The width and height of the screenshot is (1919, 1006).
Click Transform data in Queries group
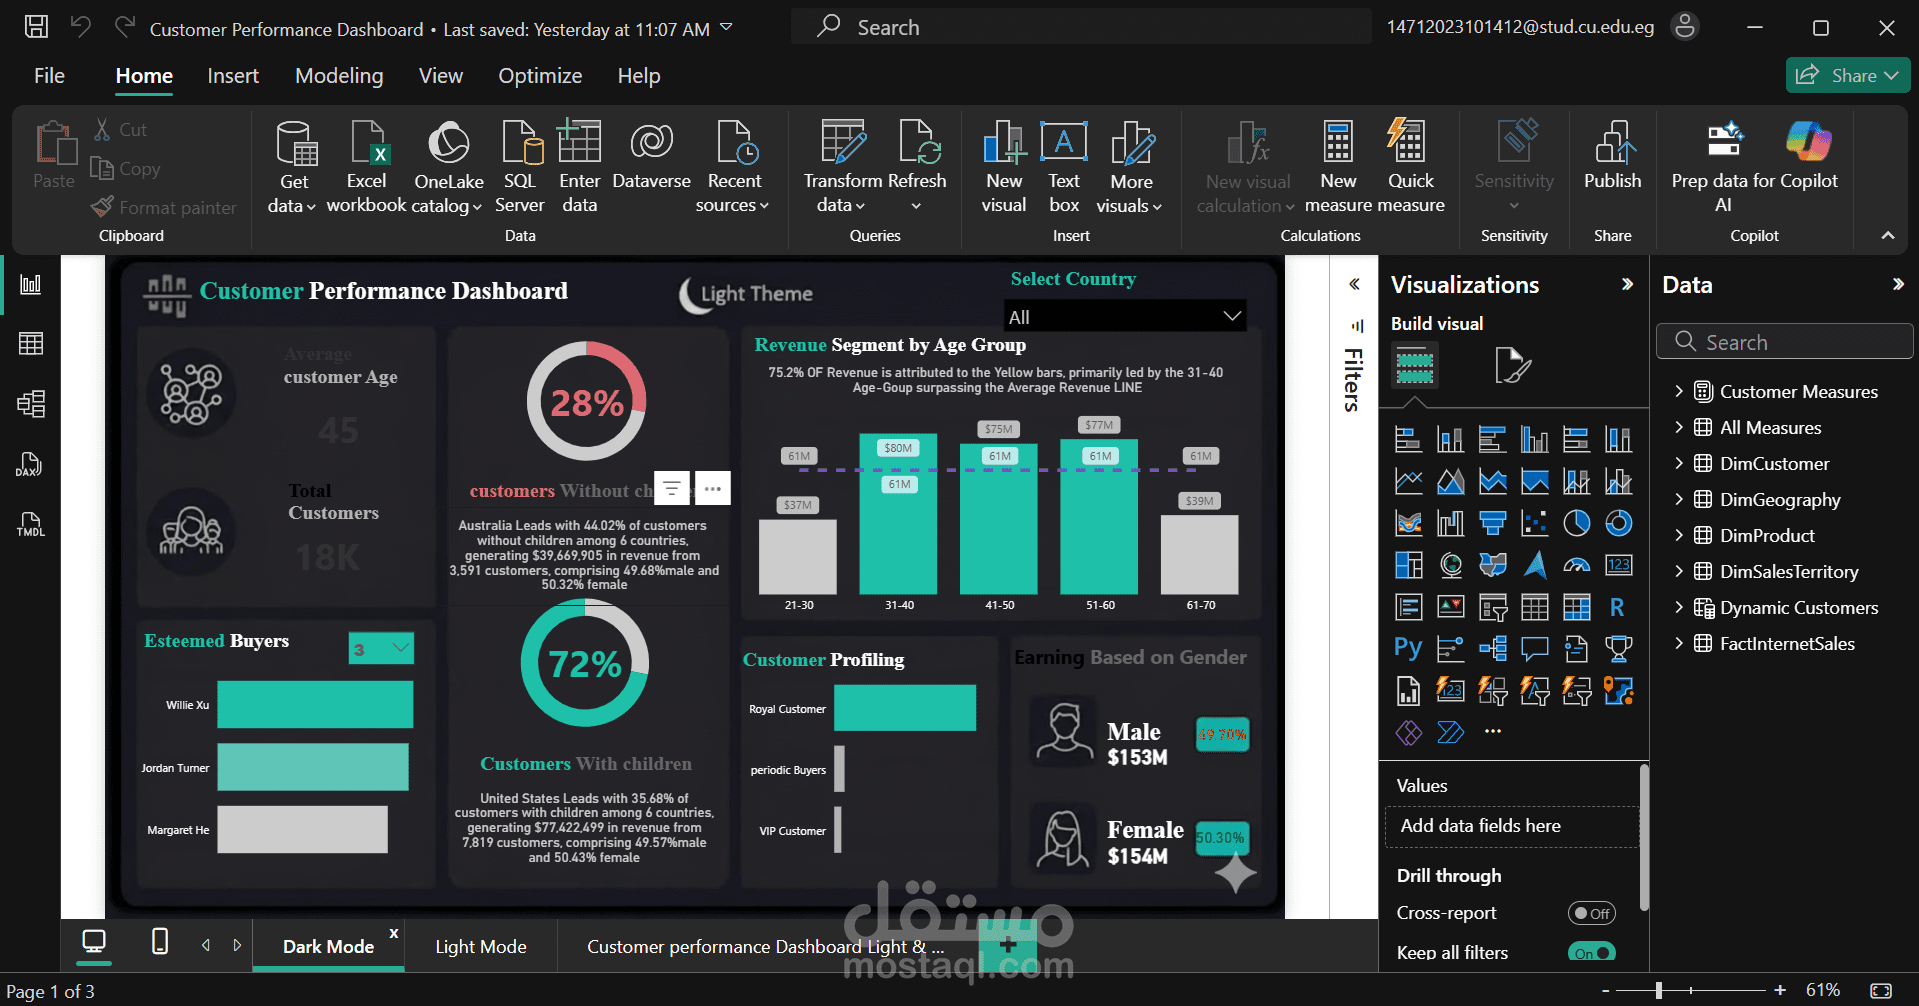point(842,166)
